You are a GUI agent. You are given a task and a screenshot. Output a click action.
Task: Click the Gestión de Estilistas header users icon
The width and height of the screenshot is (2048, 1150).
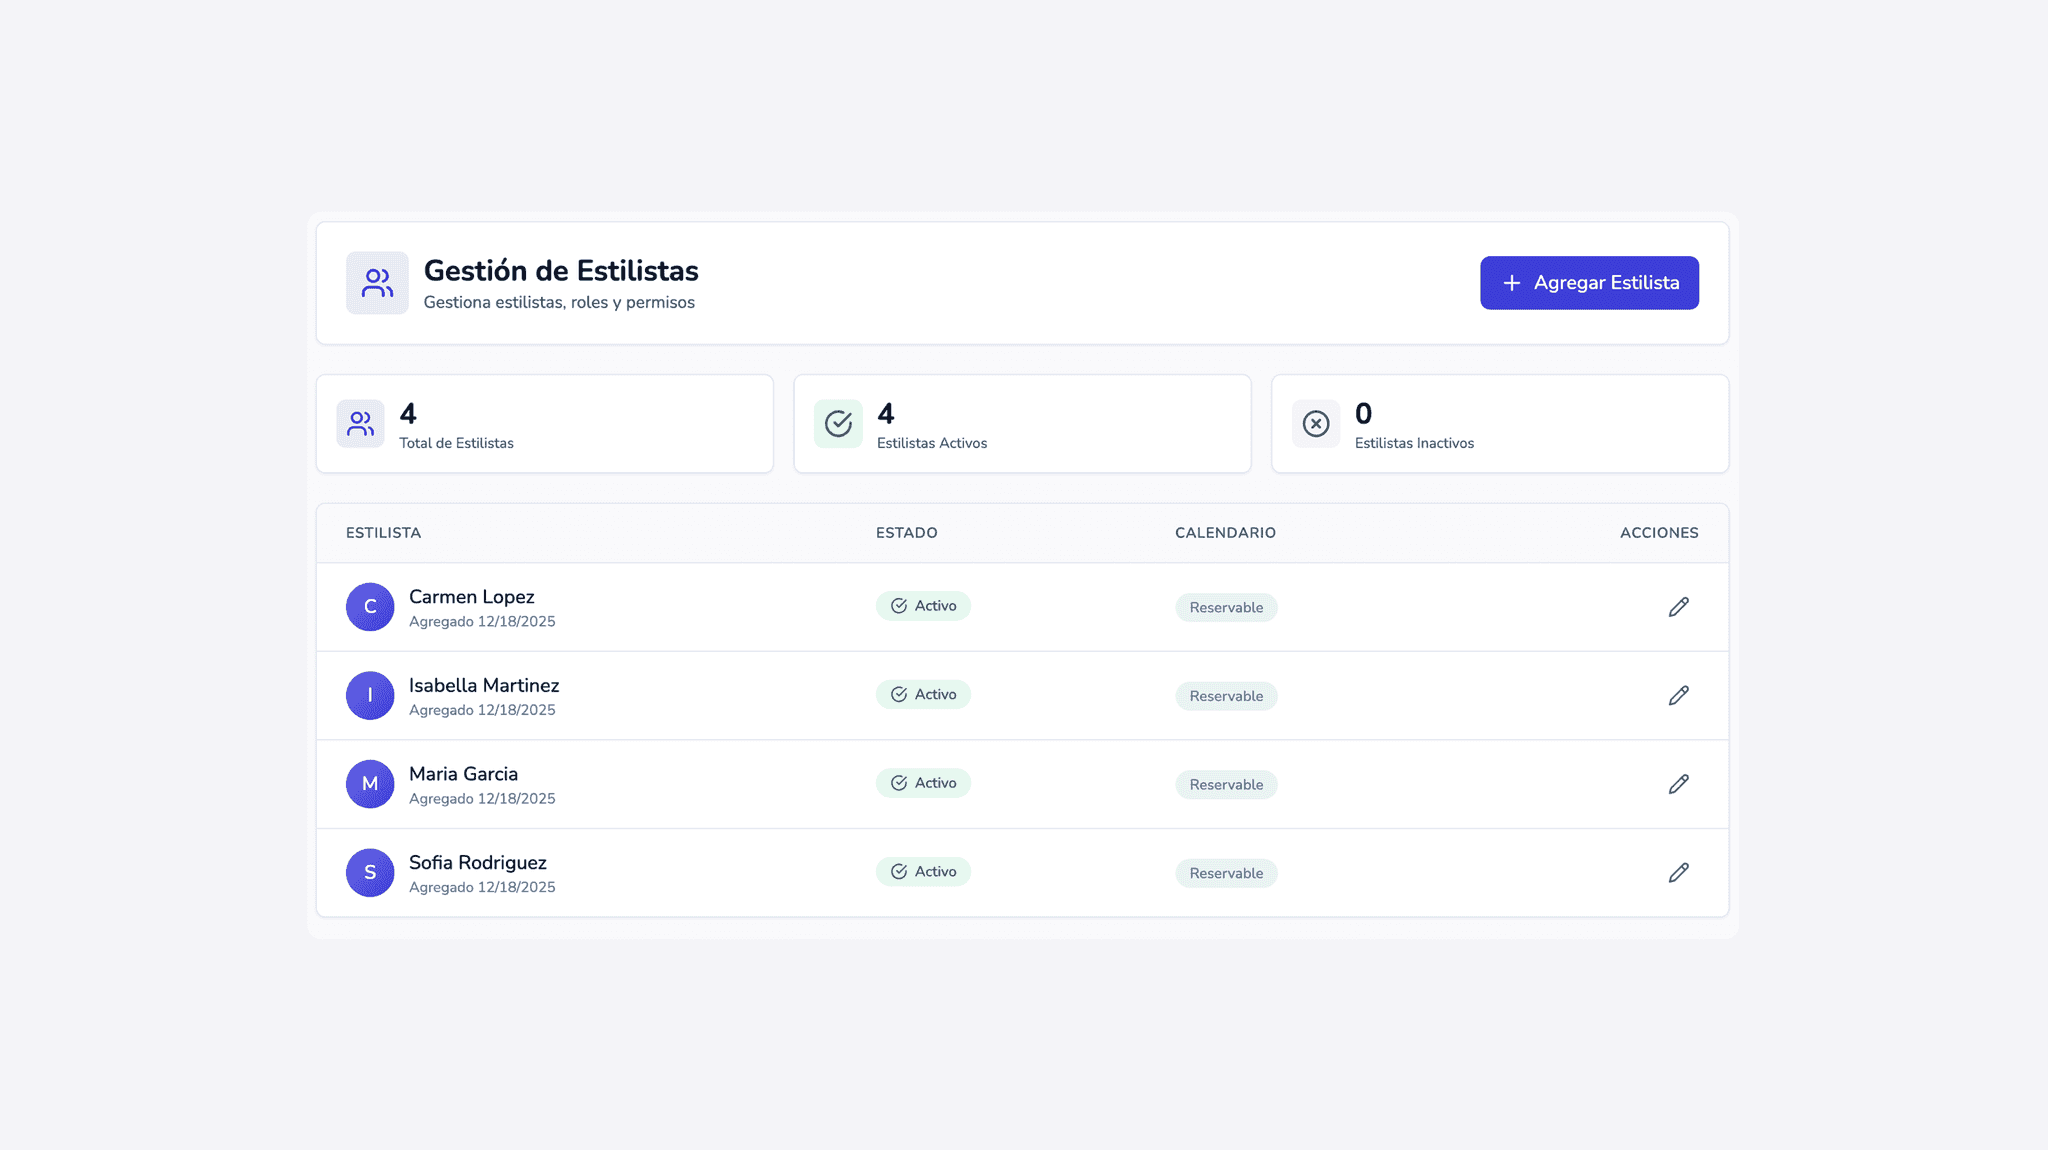pyautogui.click(x=377, y=283)
